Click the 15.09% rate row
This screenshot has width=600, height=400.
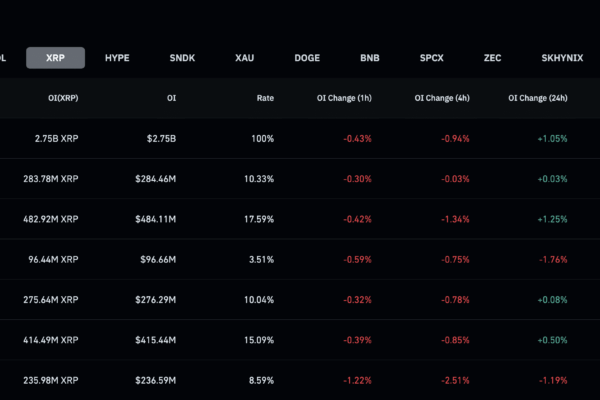[x=300, y=340]
